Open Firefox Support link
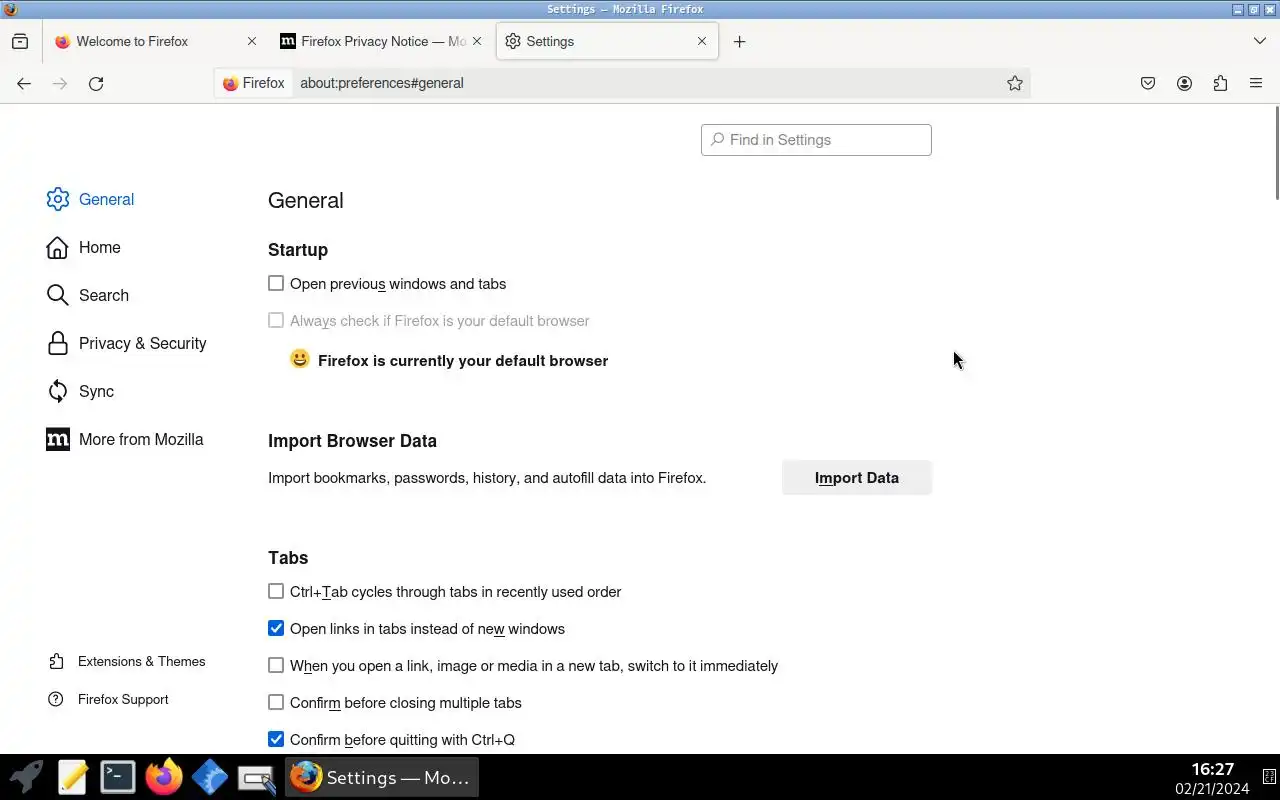The image size is (1280, 800). point(108,700)
